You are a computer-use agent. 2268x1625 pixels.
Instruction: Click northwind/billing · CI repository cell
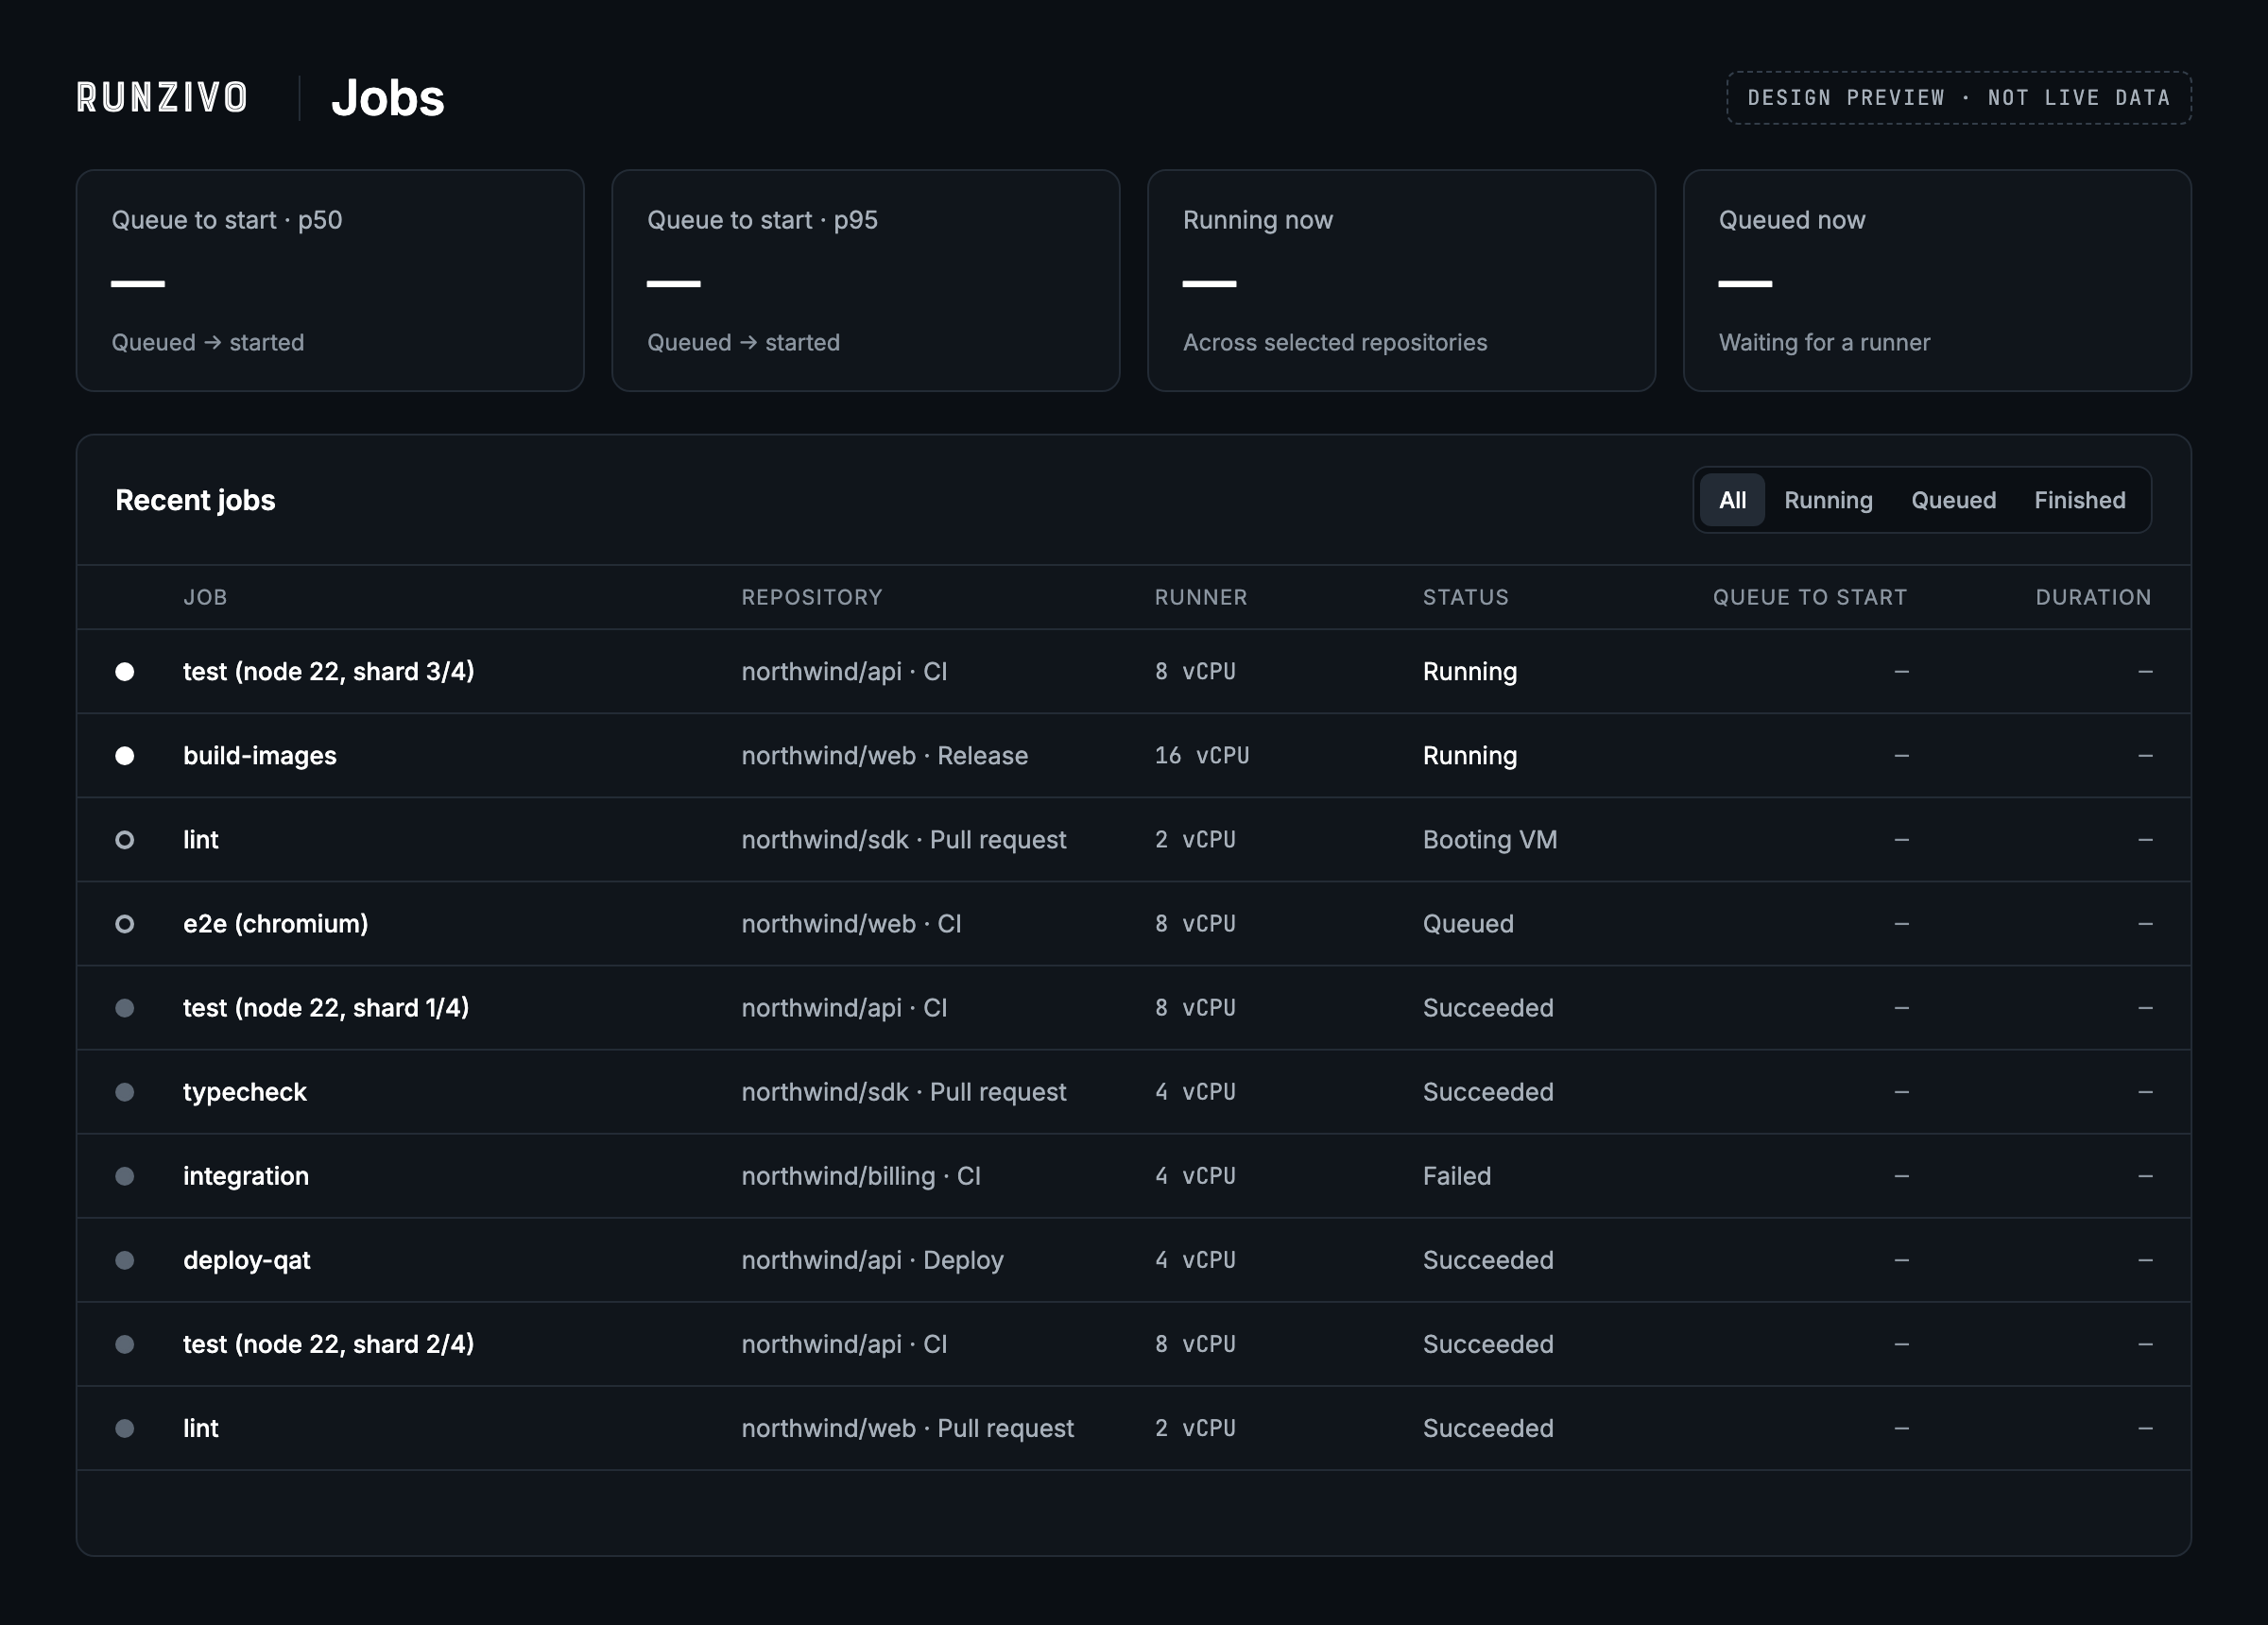pos(861,1175)
